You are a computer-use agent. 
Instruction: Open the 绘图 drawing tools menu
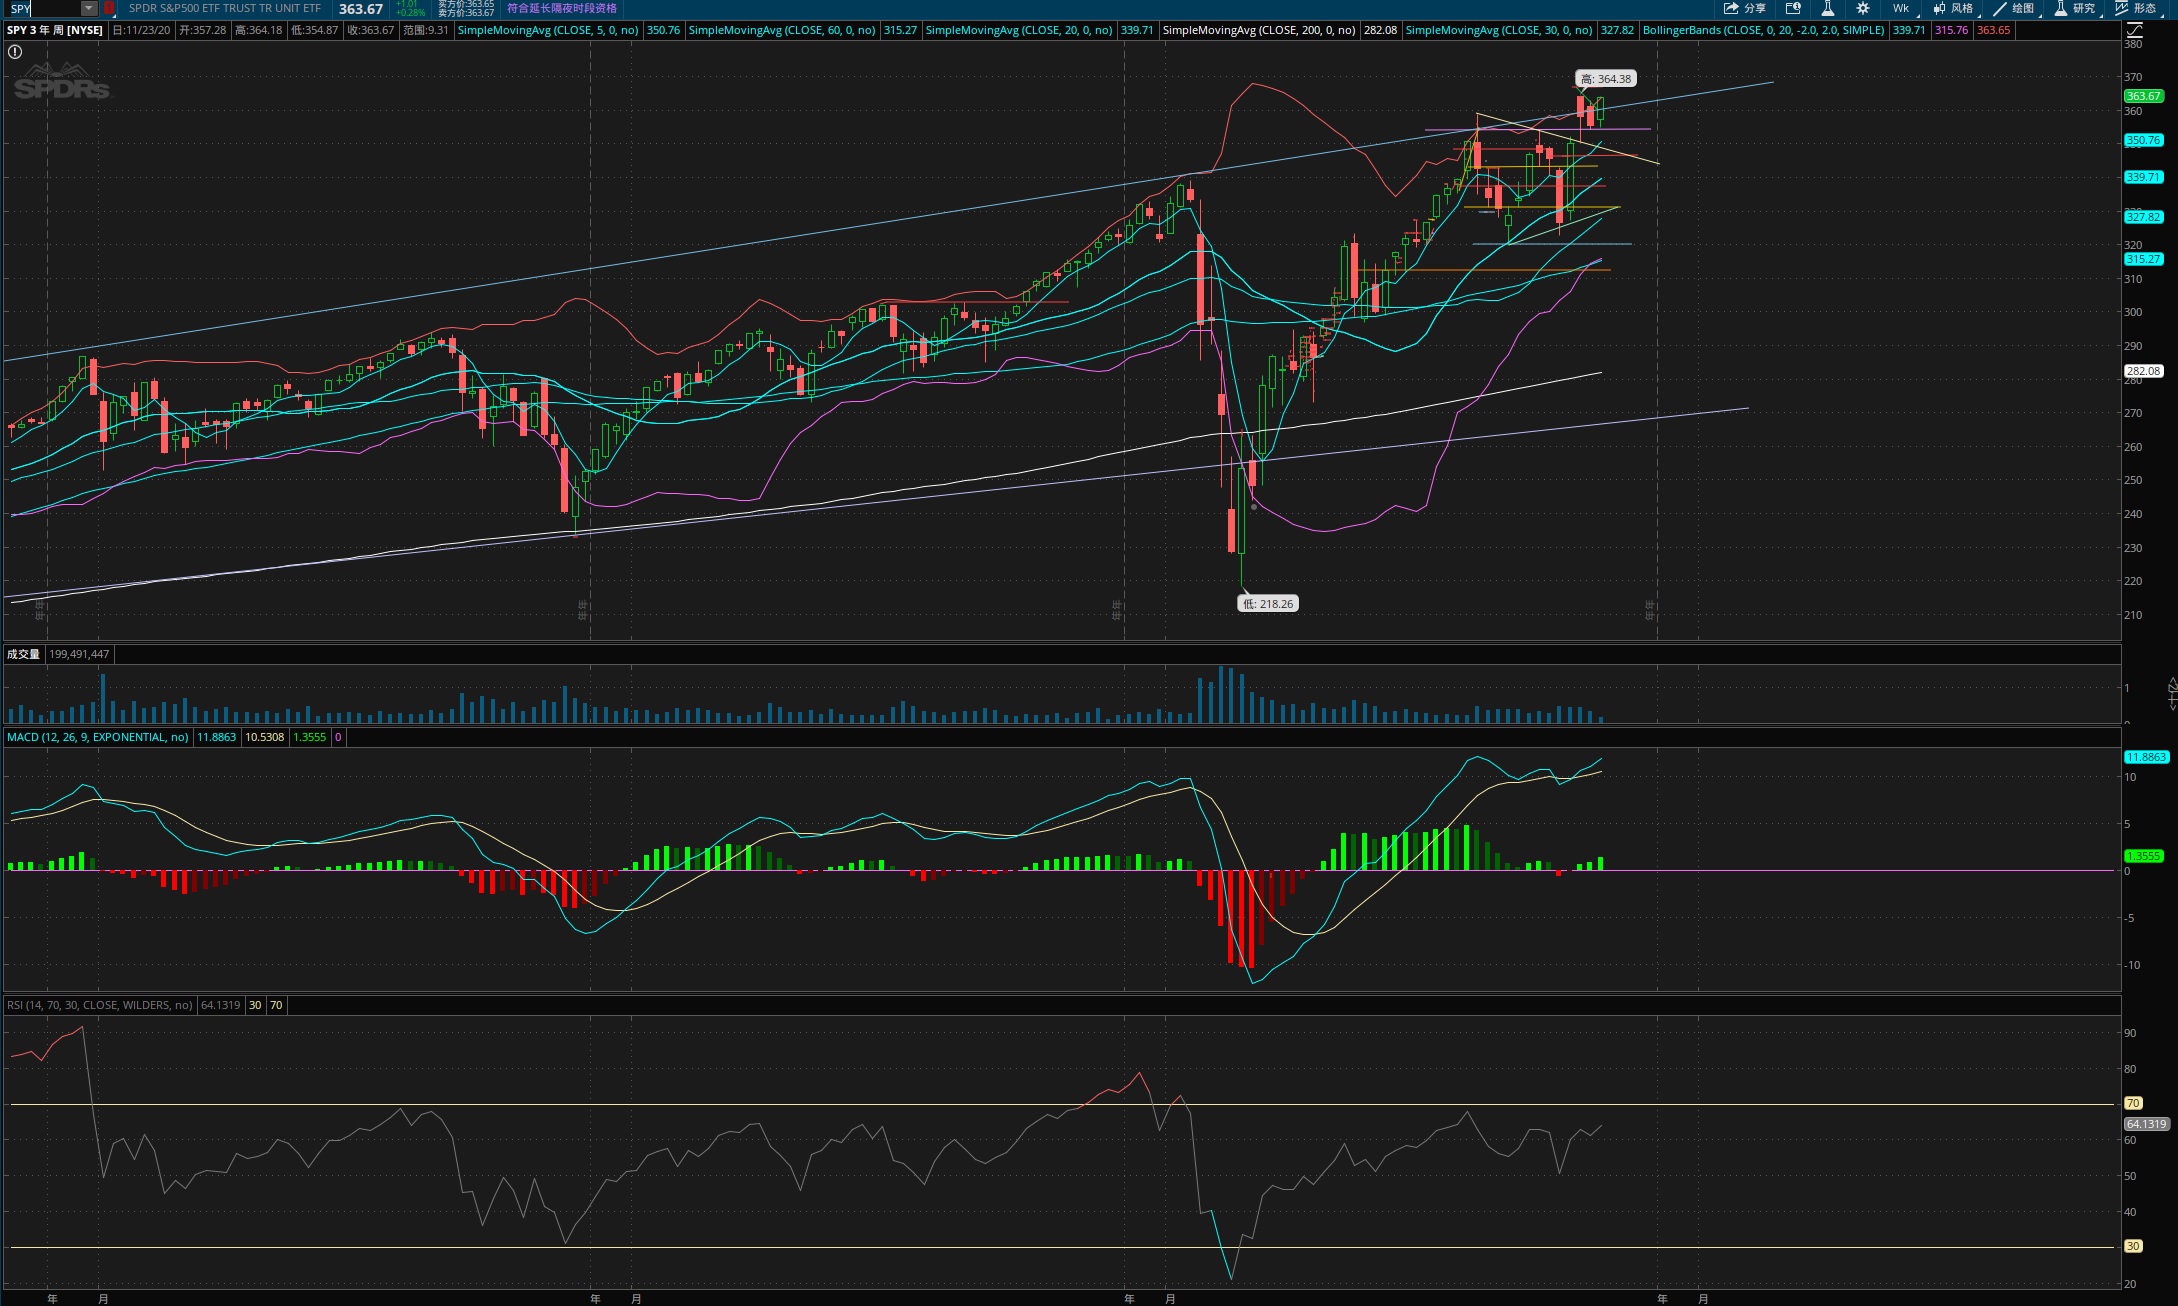point(2013,8)
